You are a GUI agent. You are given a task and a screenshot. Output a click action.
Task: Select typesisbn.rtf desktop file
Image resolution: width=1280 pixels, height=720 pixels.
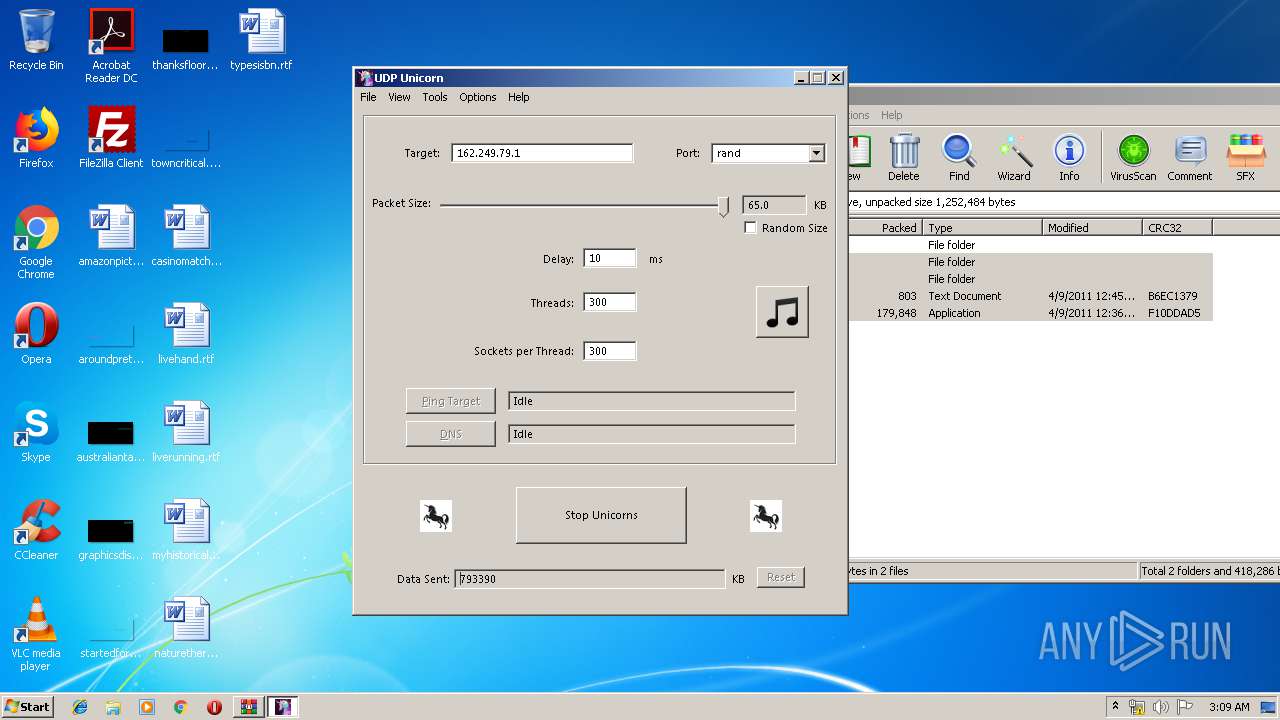pos(261,41)
